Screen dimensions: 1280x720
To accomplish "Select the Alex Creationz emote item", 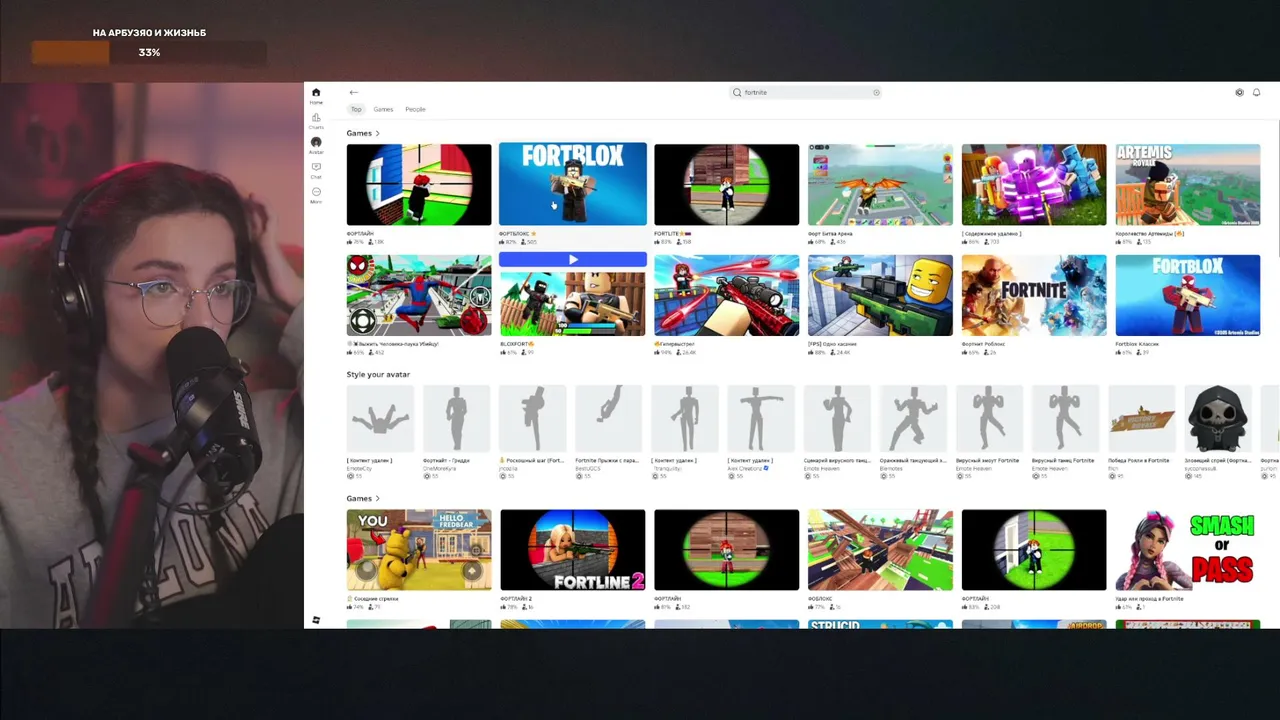I will tap(761, 419).
